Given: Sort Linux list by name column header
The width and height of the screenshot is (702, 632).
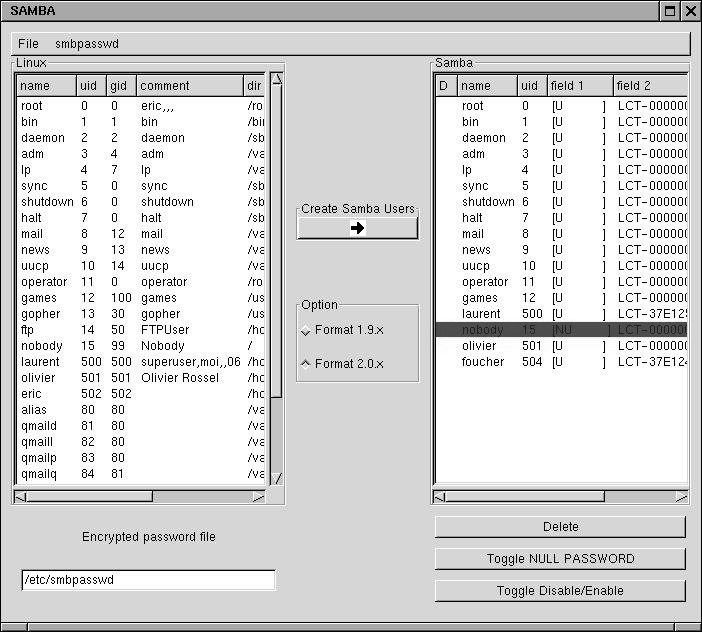Looking at the screenshot, I should click(x=46, y=86).
